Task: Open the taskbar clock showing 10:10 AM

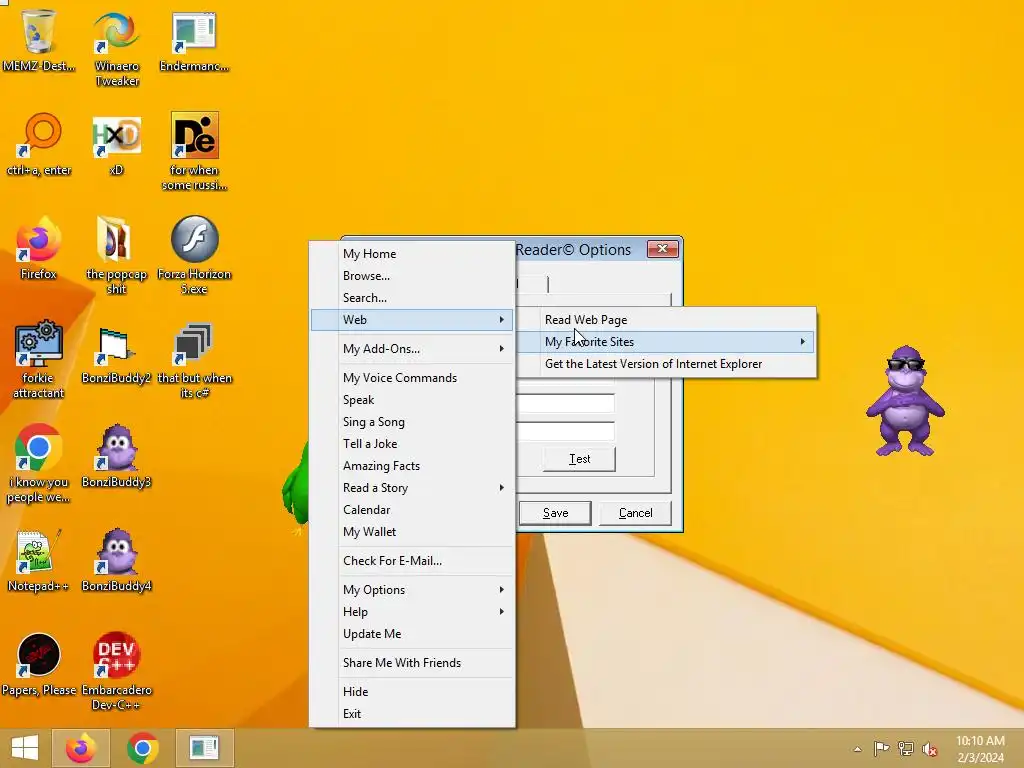Action: click(980, 749)
